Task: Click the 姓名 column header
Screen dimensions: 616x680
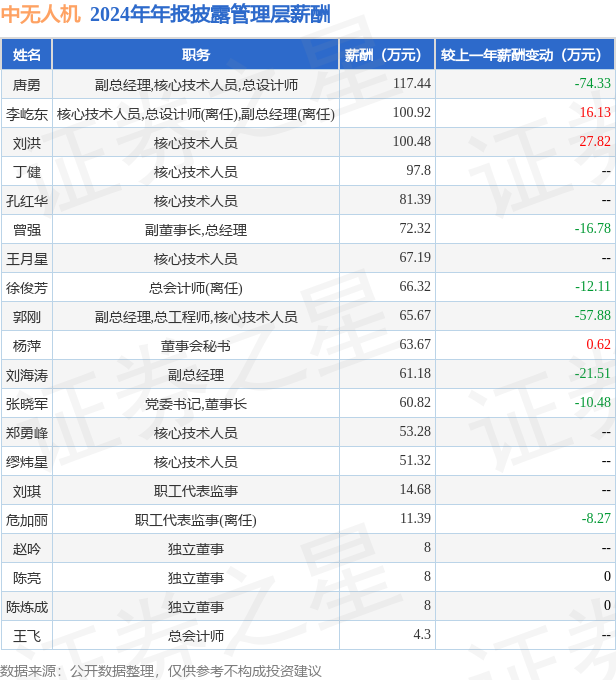Action: pyautogui.click(x=26, y=55)
